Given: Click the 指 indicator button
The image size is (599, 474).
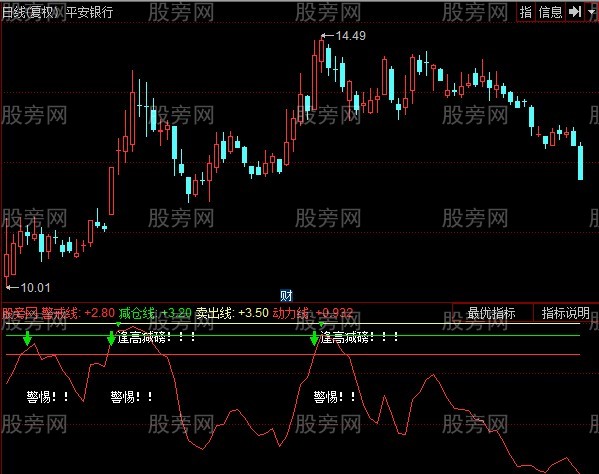Looking at the screenshot, I should click(x=526, y=12).
